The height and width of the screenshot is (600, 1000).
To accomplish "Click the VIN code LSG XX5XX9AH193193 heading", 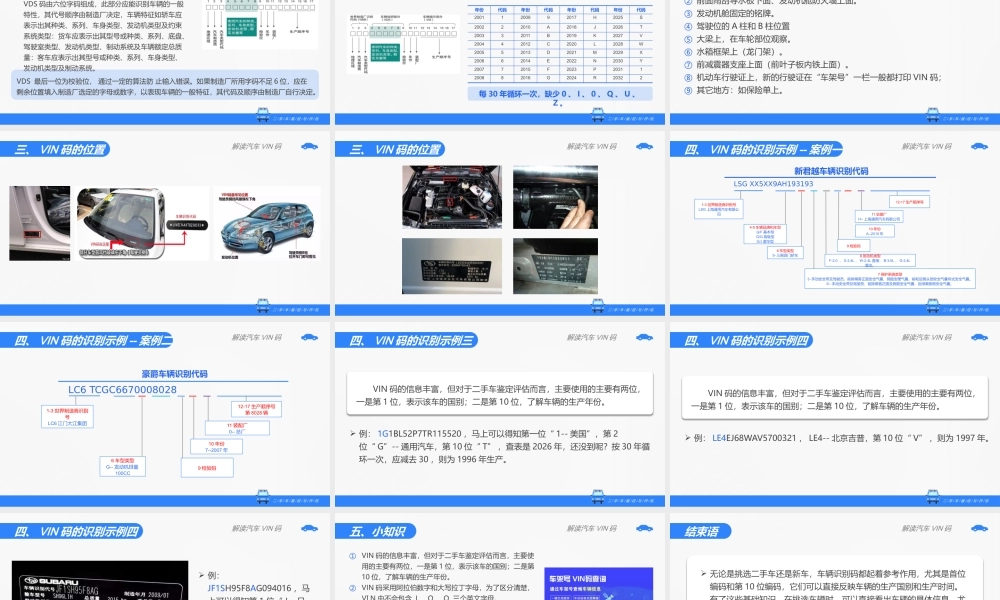I will coord(773,184).
